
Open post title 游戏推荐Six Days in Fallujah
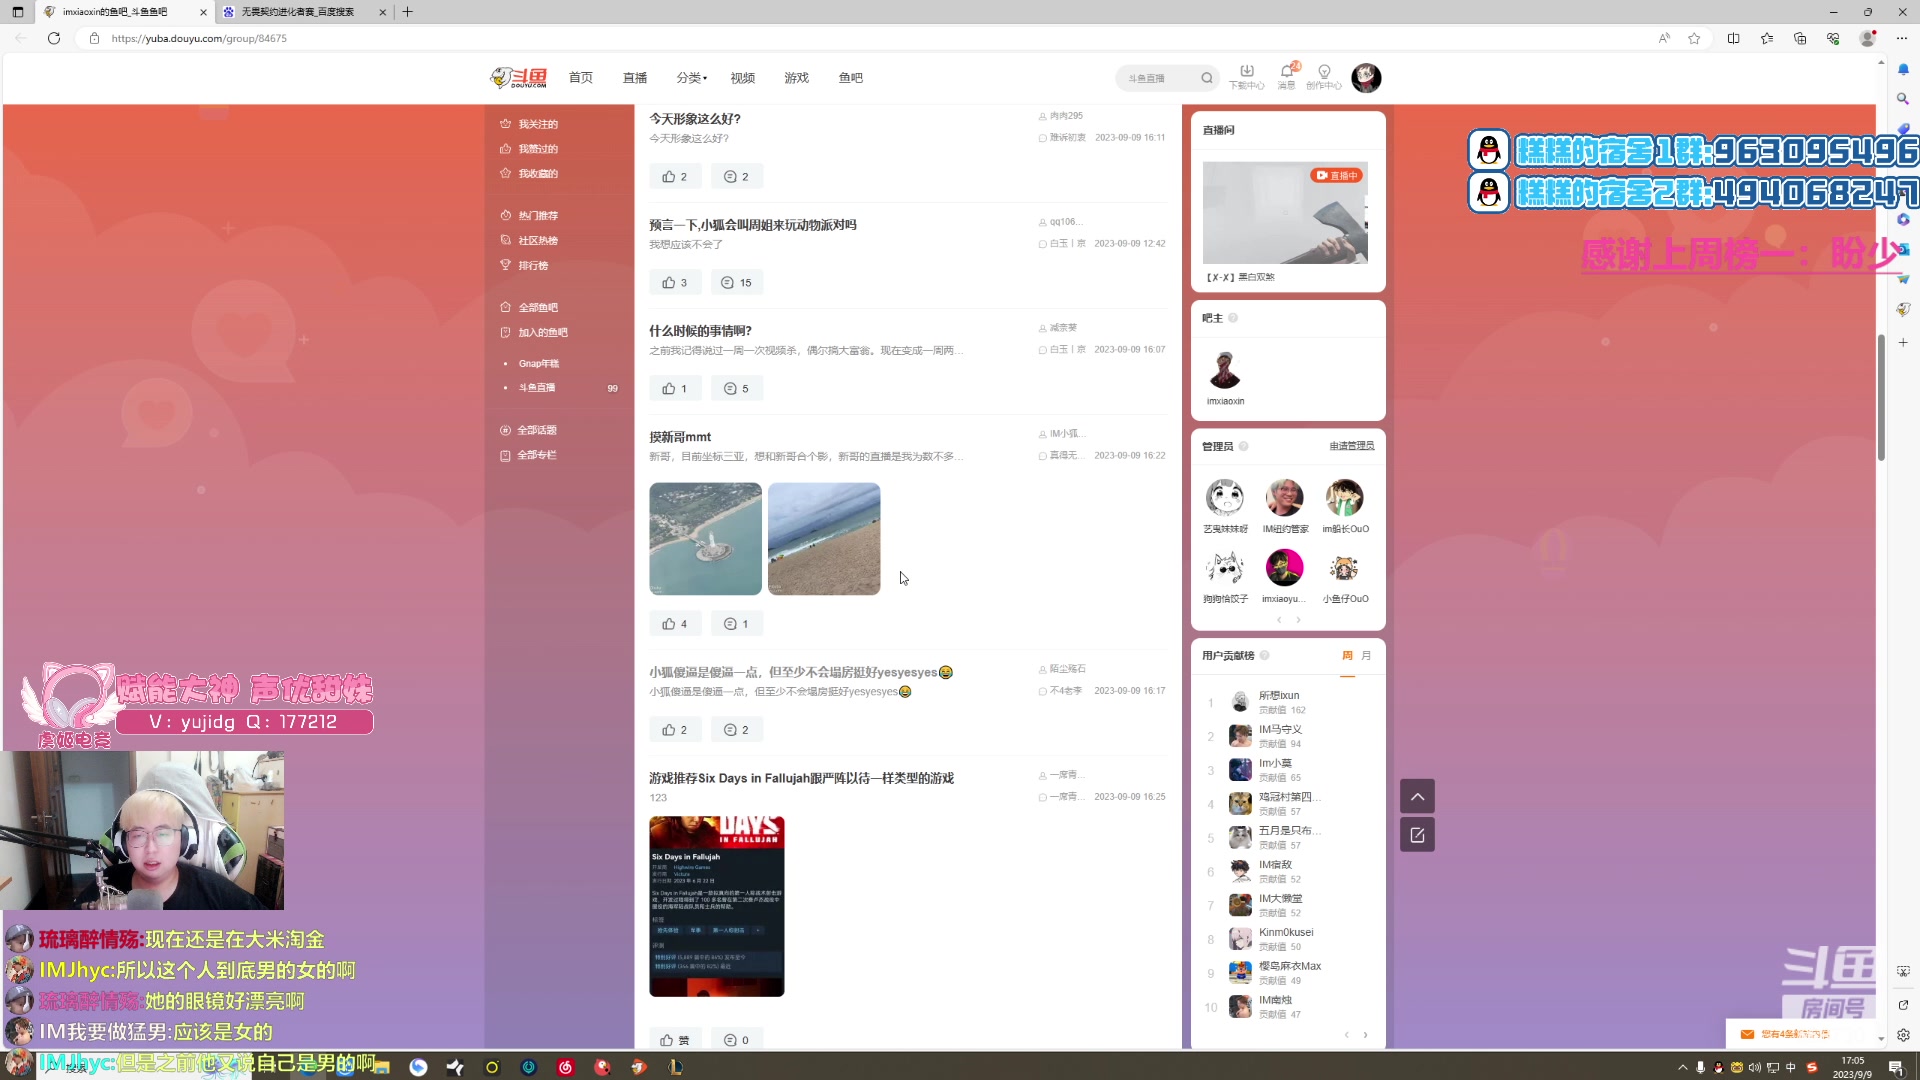801,778
